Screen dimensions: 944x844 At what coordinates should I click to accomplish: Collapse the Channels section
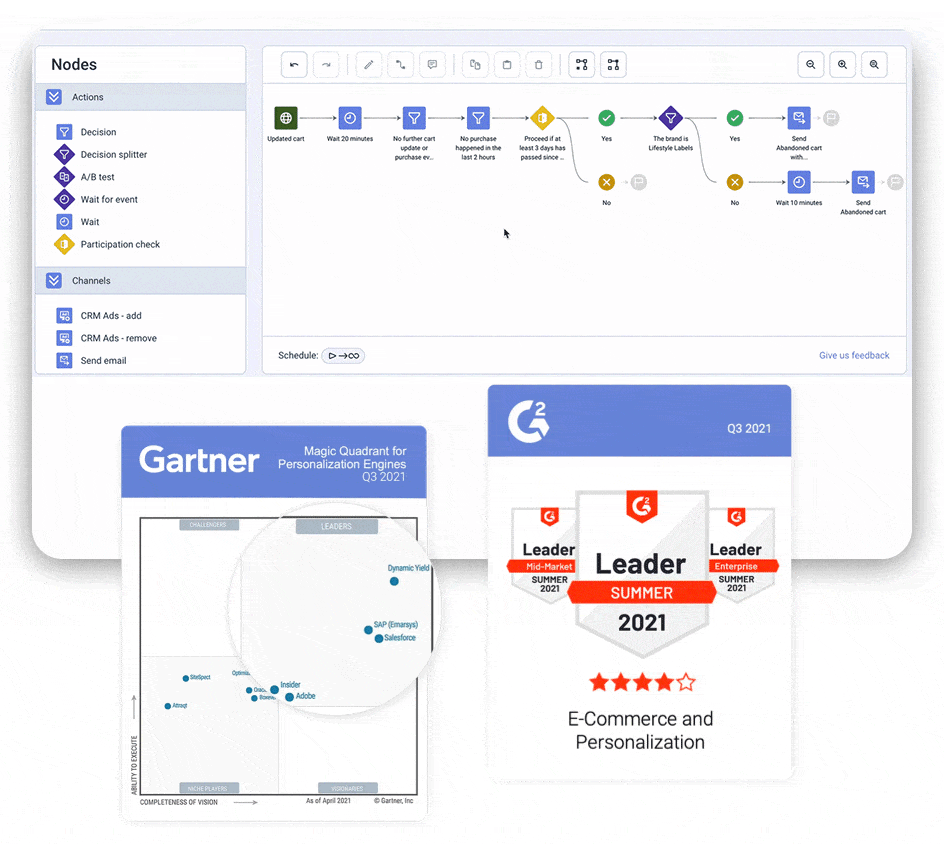click(x=54, y=281)
